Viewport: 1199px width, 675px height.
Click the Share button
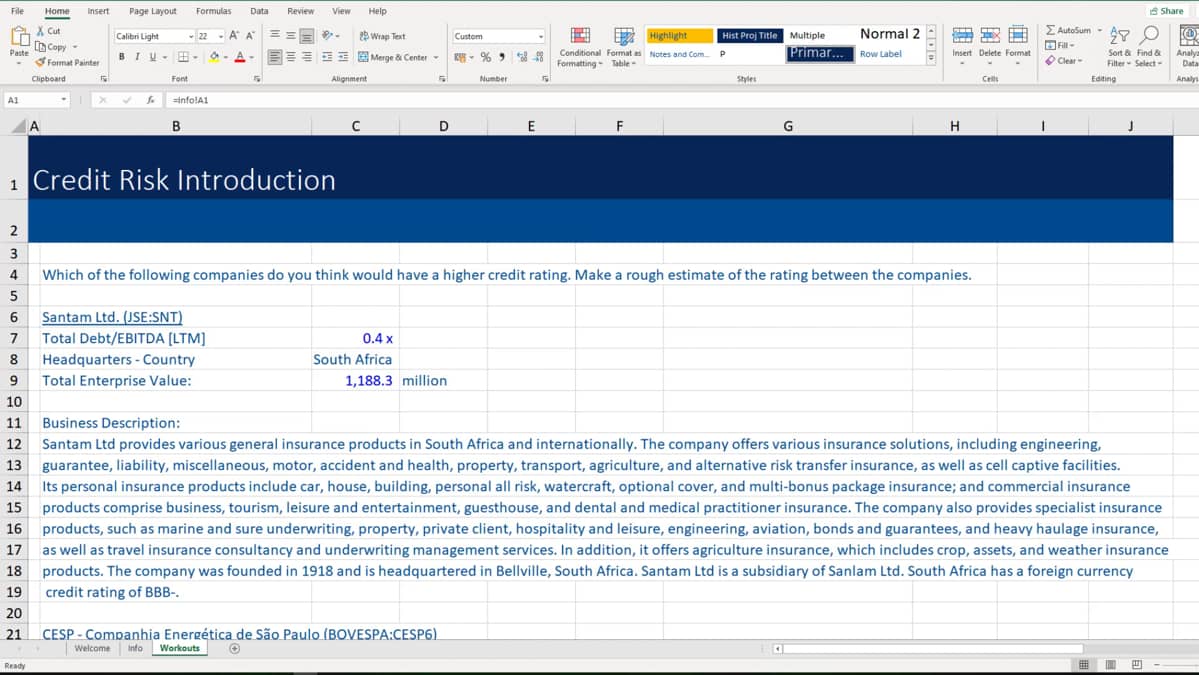click(x=1167, y=11)
